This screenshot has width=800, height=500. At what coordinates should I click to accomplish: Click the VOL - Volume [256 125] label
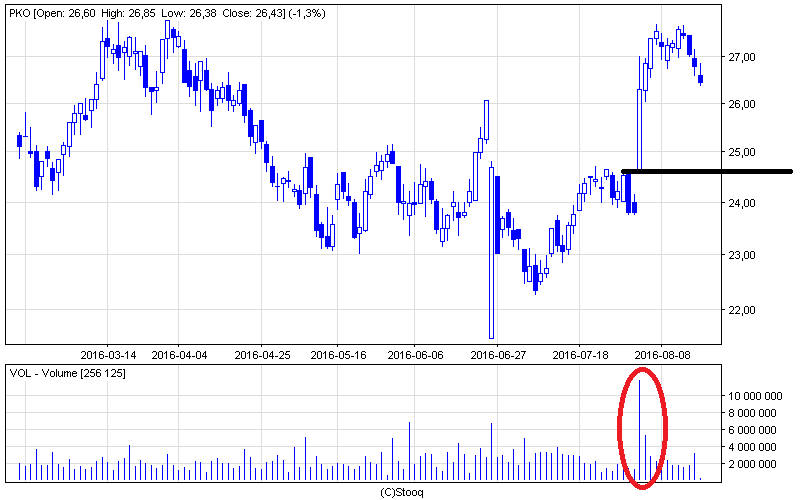pyautogui.click(x=67, y=373)
